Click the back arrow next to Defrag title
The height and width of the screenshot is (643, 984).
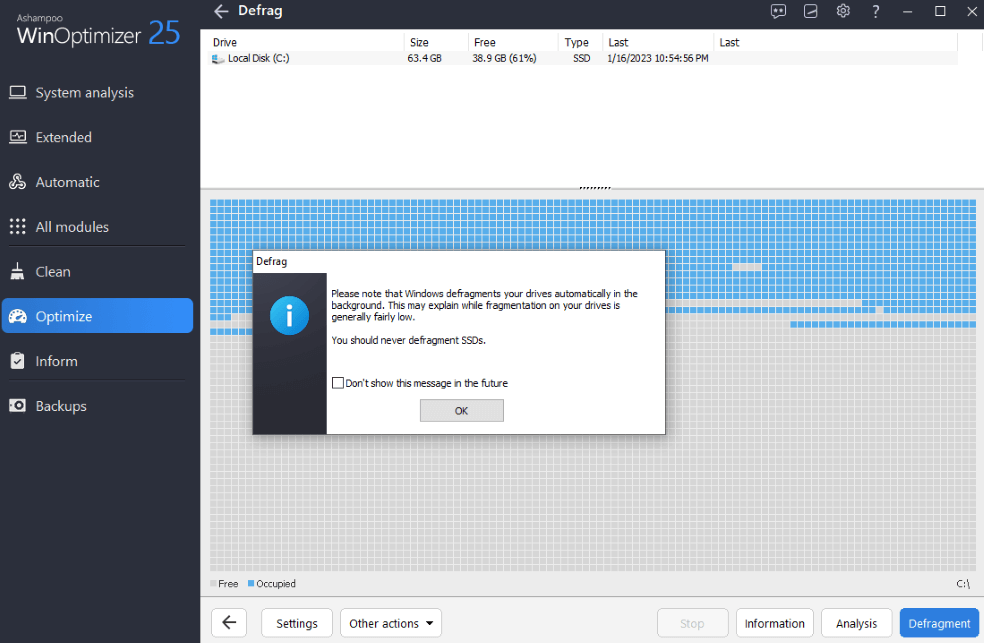pyautogui.click(x=221, y=11)
